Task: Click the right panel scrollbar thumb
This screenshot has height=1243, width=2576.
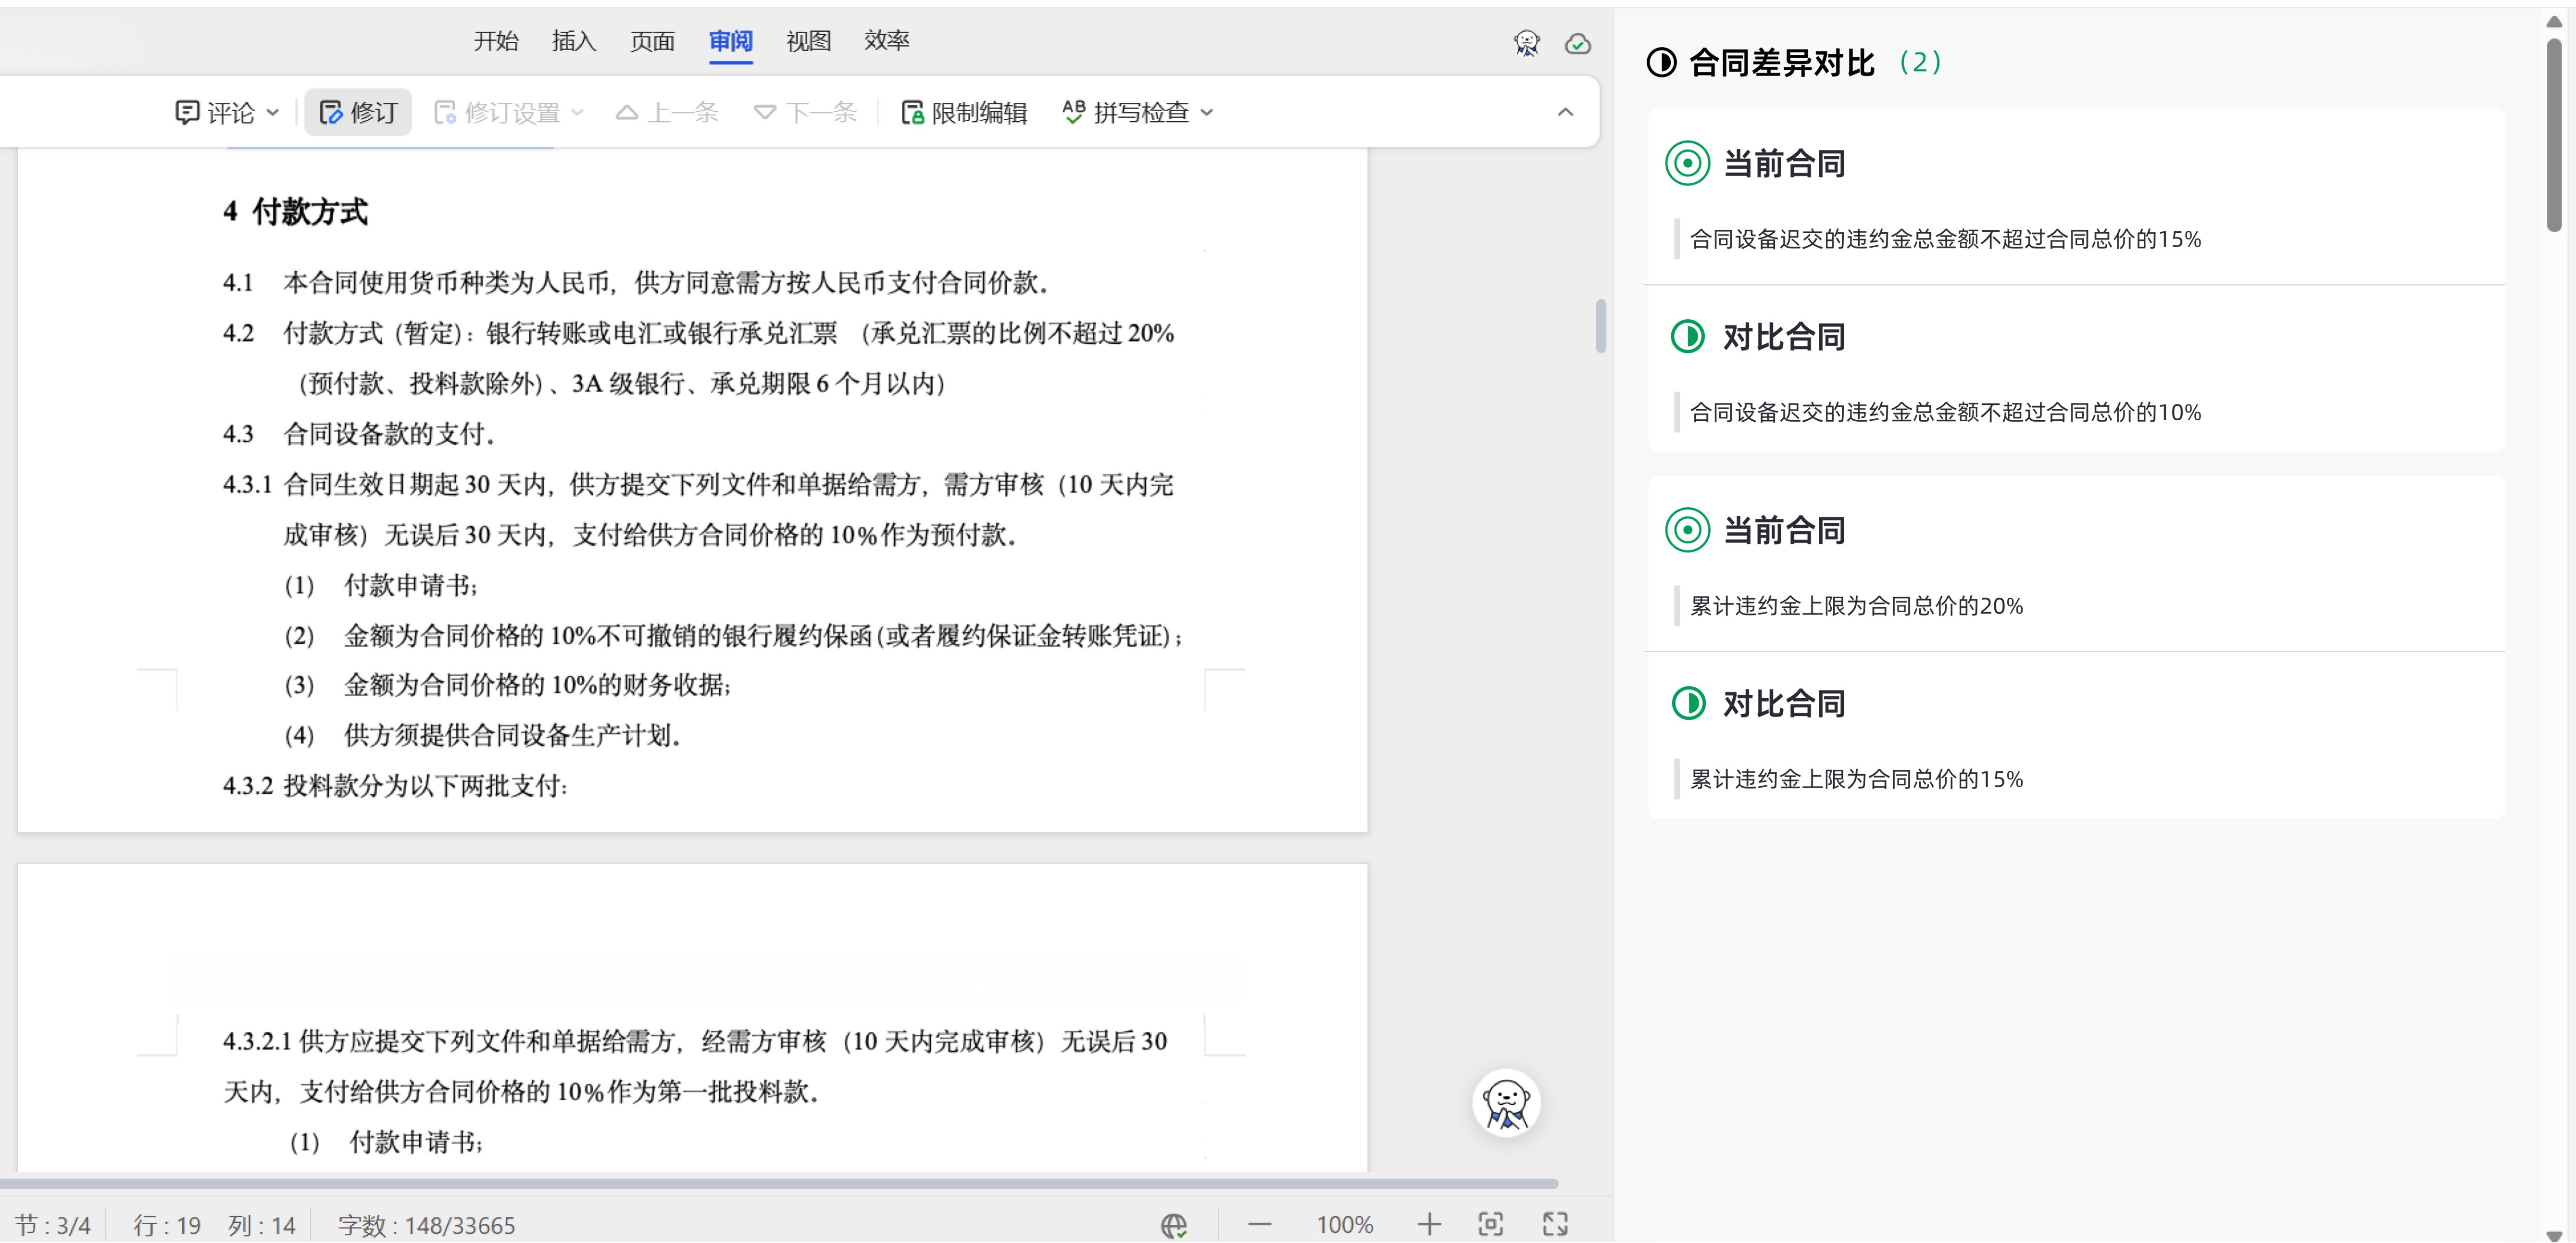Action: click(2553, 135)
